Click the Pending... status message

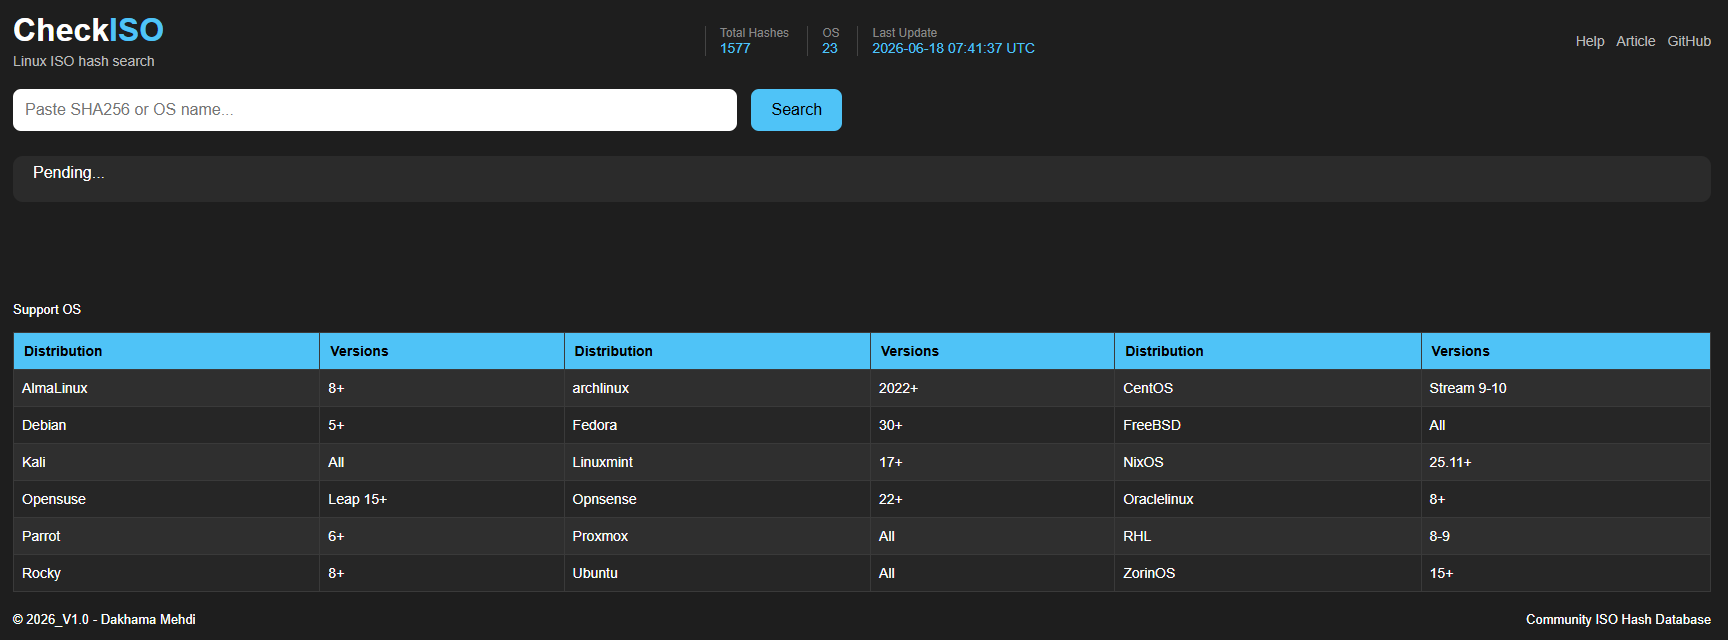(x=68, y=172)
